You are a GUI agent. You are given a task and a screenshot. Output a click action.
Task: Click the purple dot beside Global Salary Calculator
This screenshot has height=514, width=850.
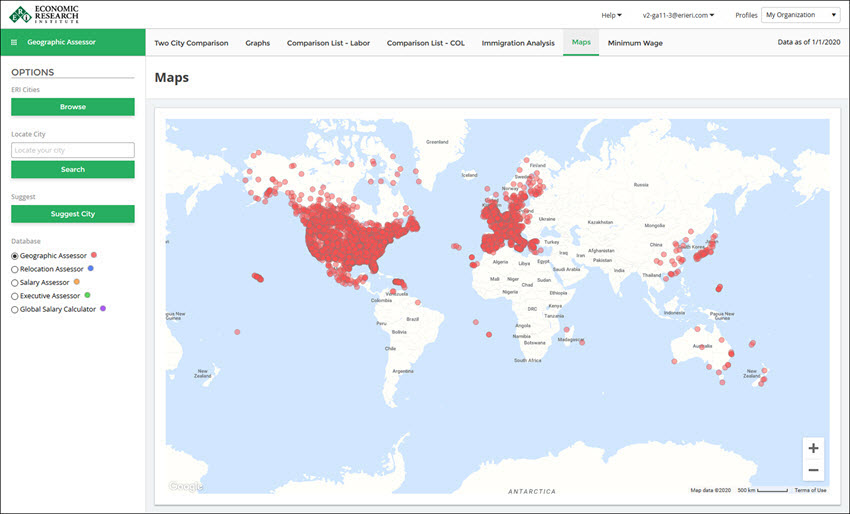coord(103,309)
